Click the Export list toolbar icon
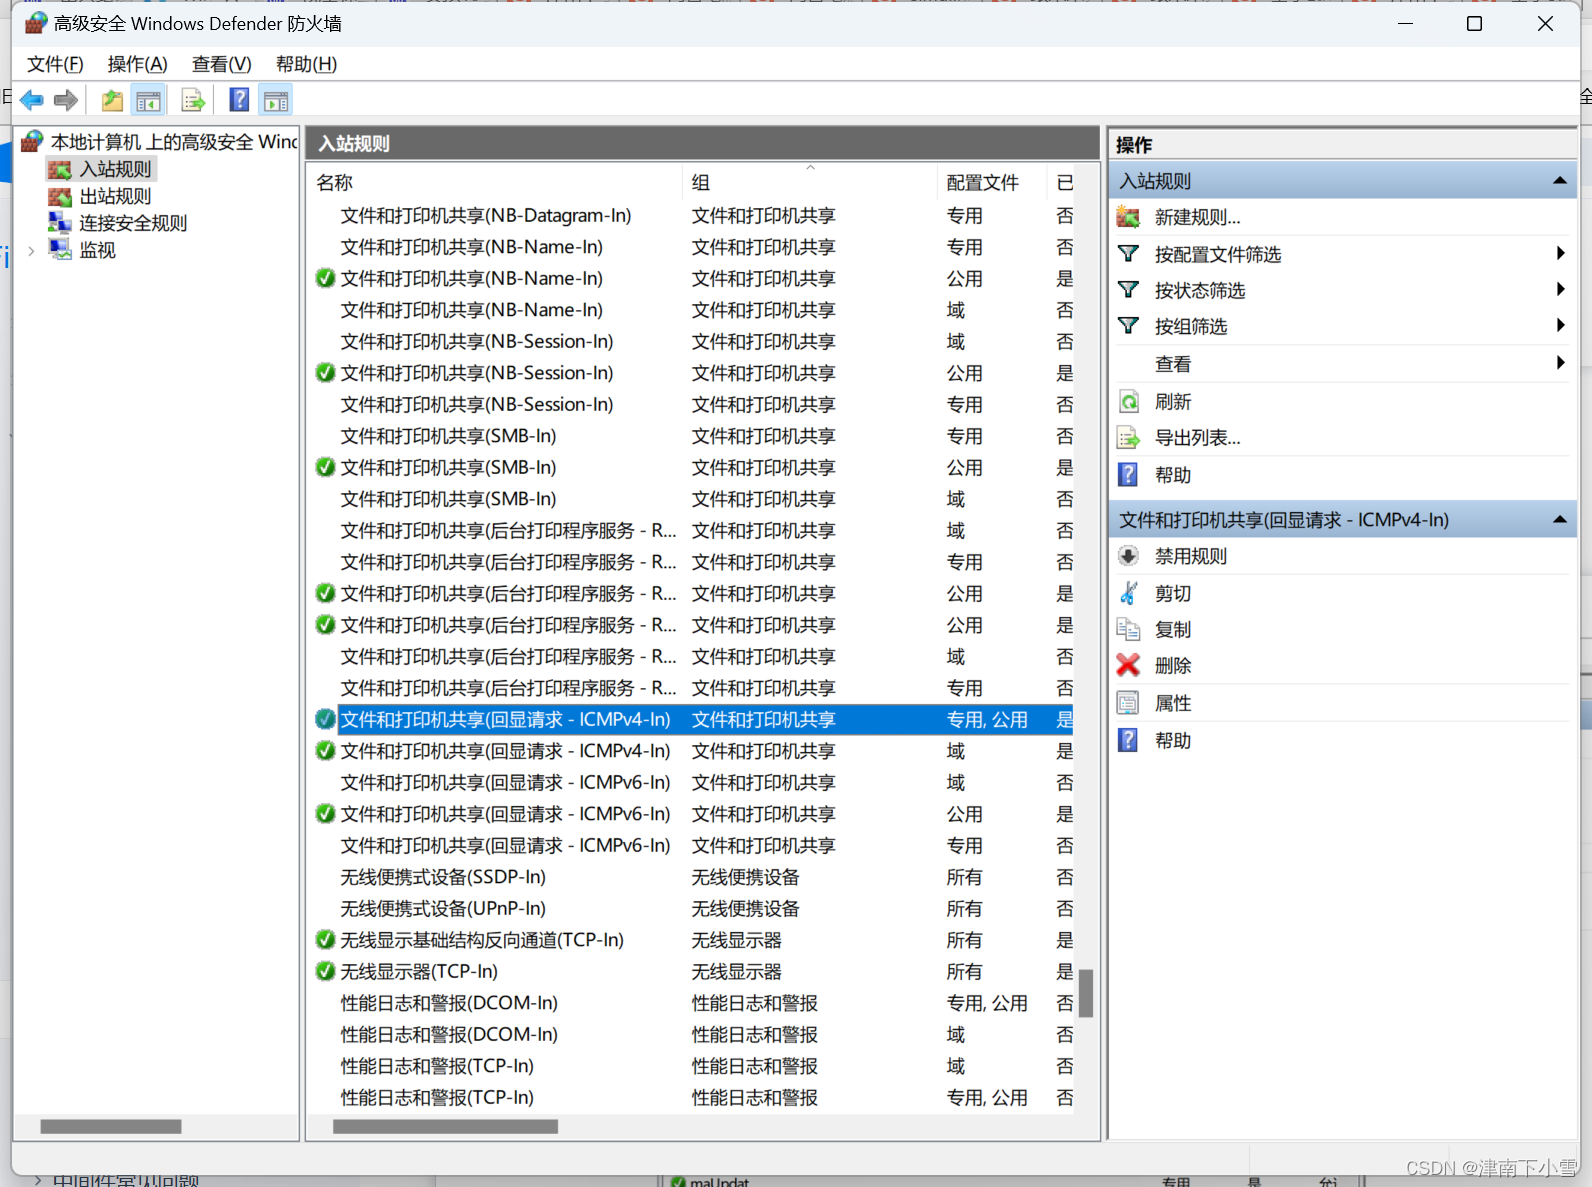 [x=193, y=100]
